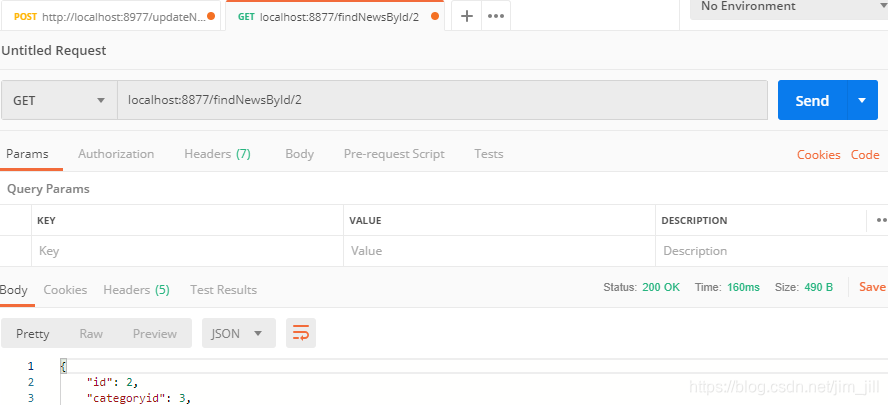
Task: Click the Description input cell
Action: pyautogui.click(x=771, y=251)
